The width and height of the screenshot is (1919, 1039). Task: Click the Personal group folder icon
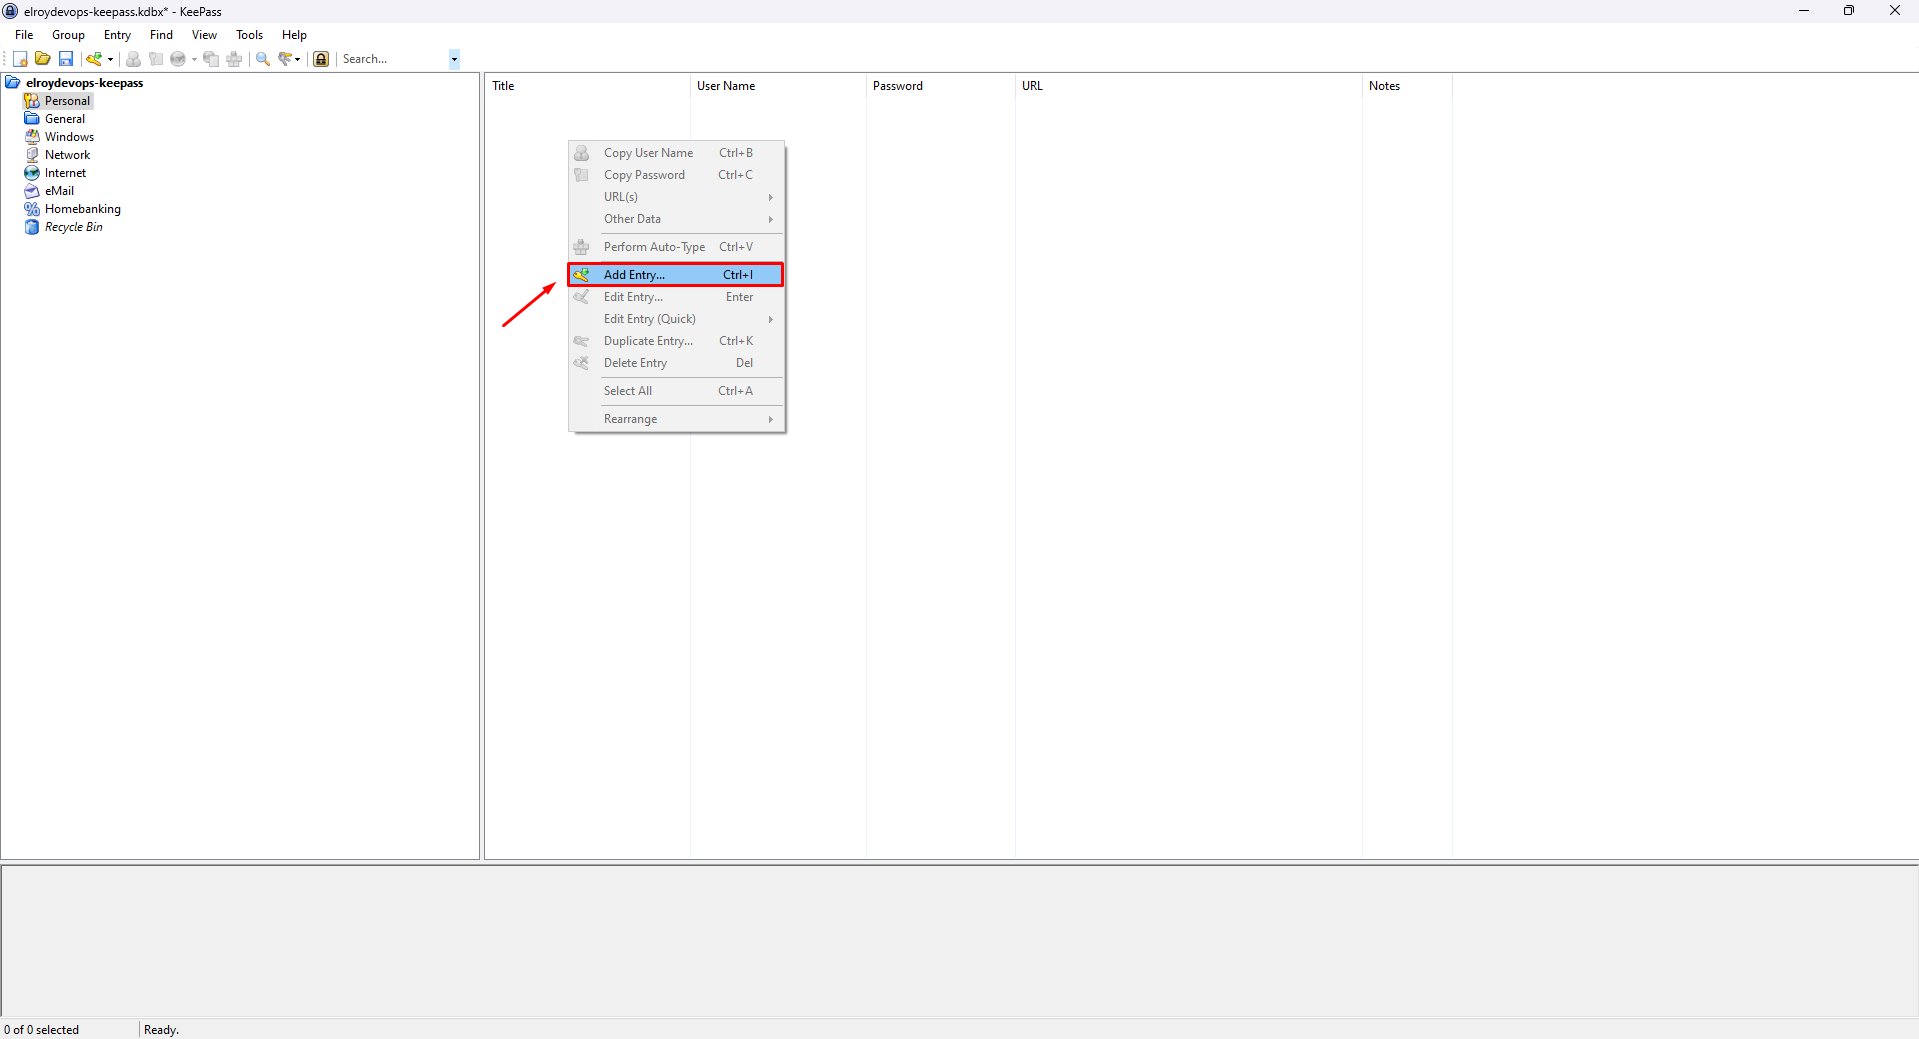click(32, 101)
